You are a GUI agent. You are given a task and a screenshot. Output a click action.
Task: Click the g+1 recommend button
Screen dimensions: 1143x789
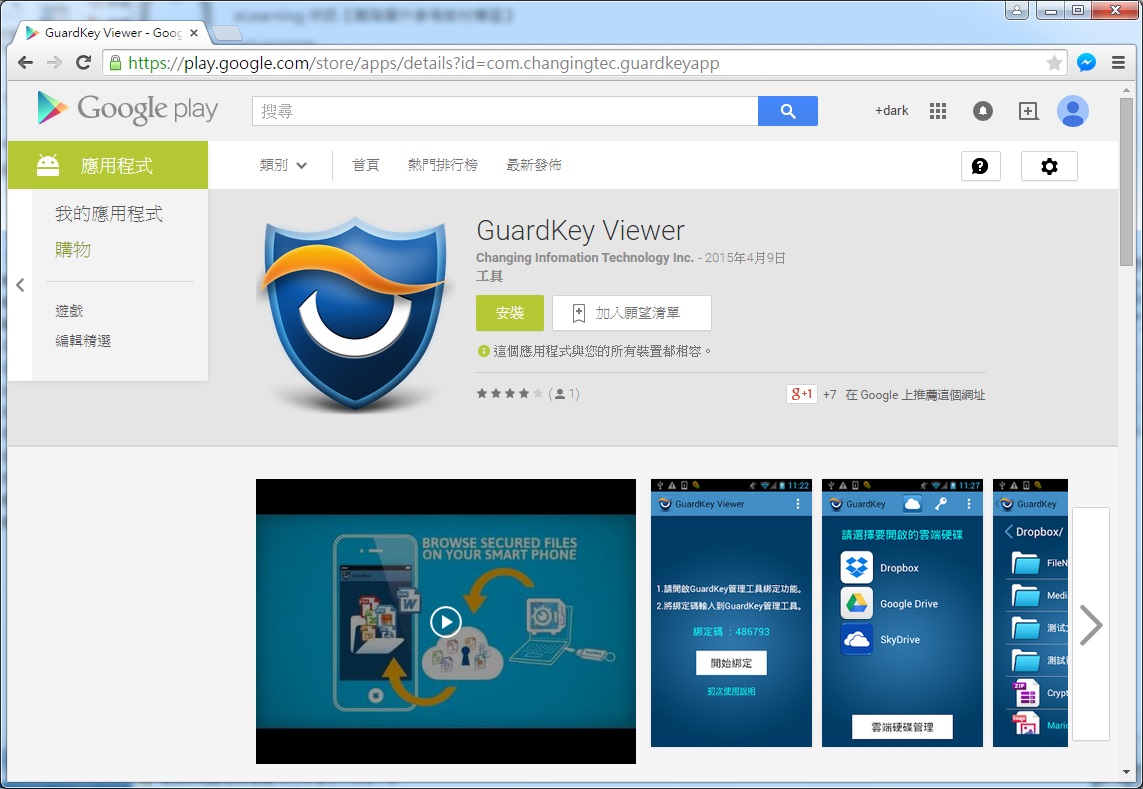coord(801,394)
